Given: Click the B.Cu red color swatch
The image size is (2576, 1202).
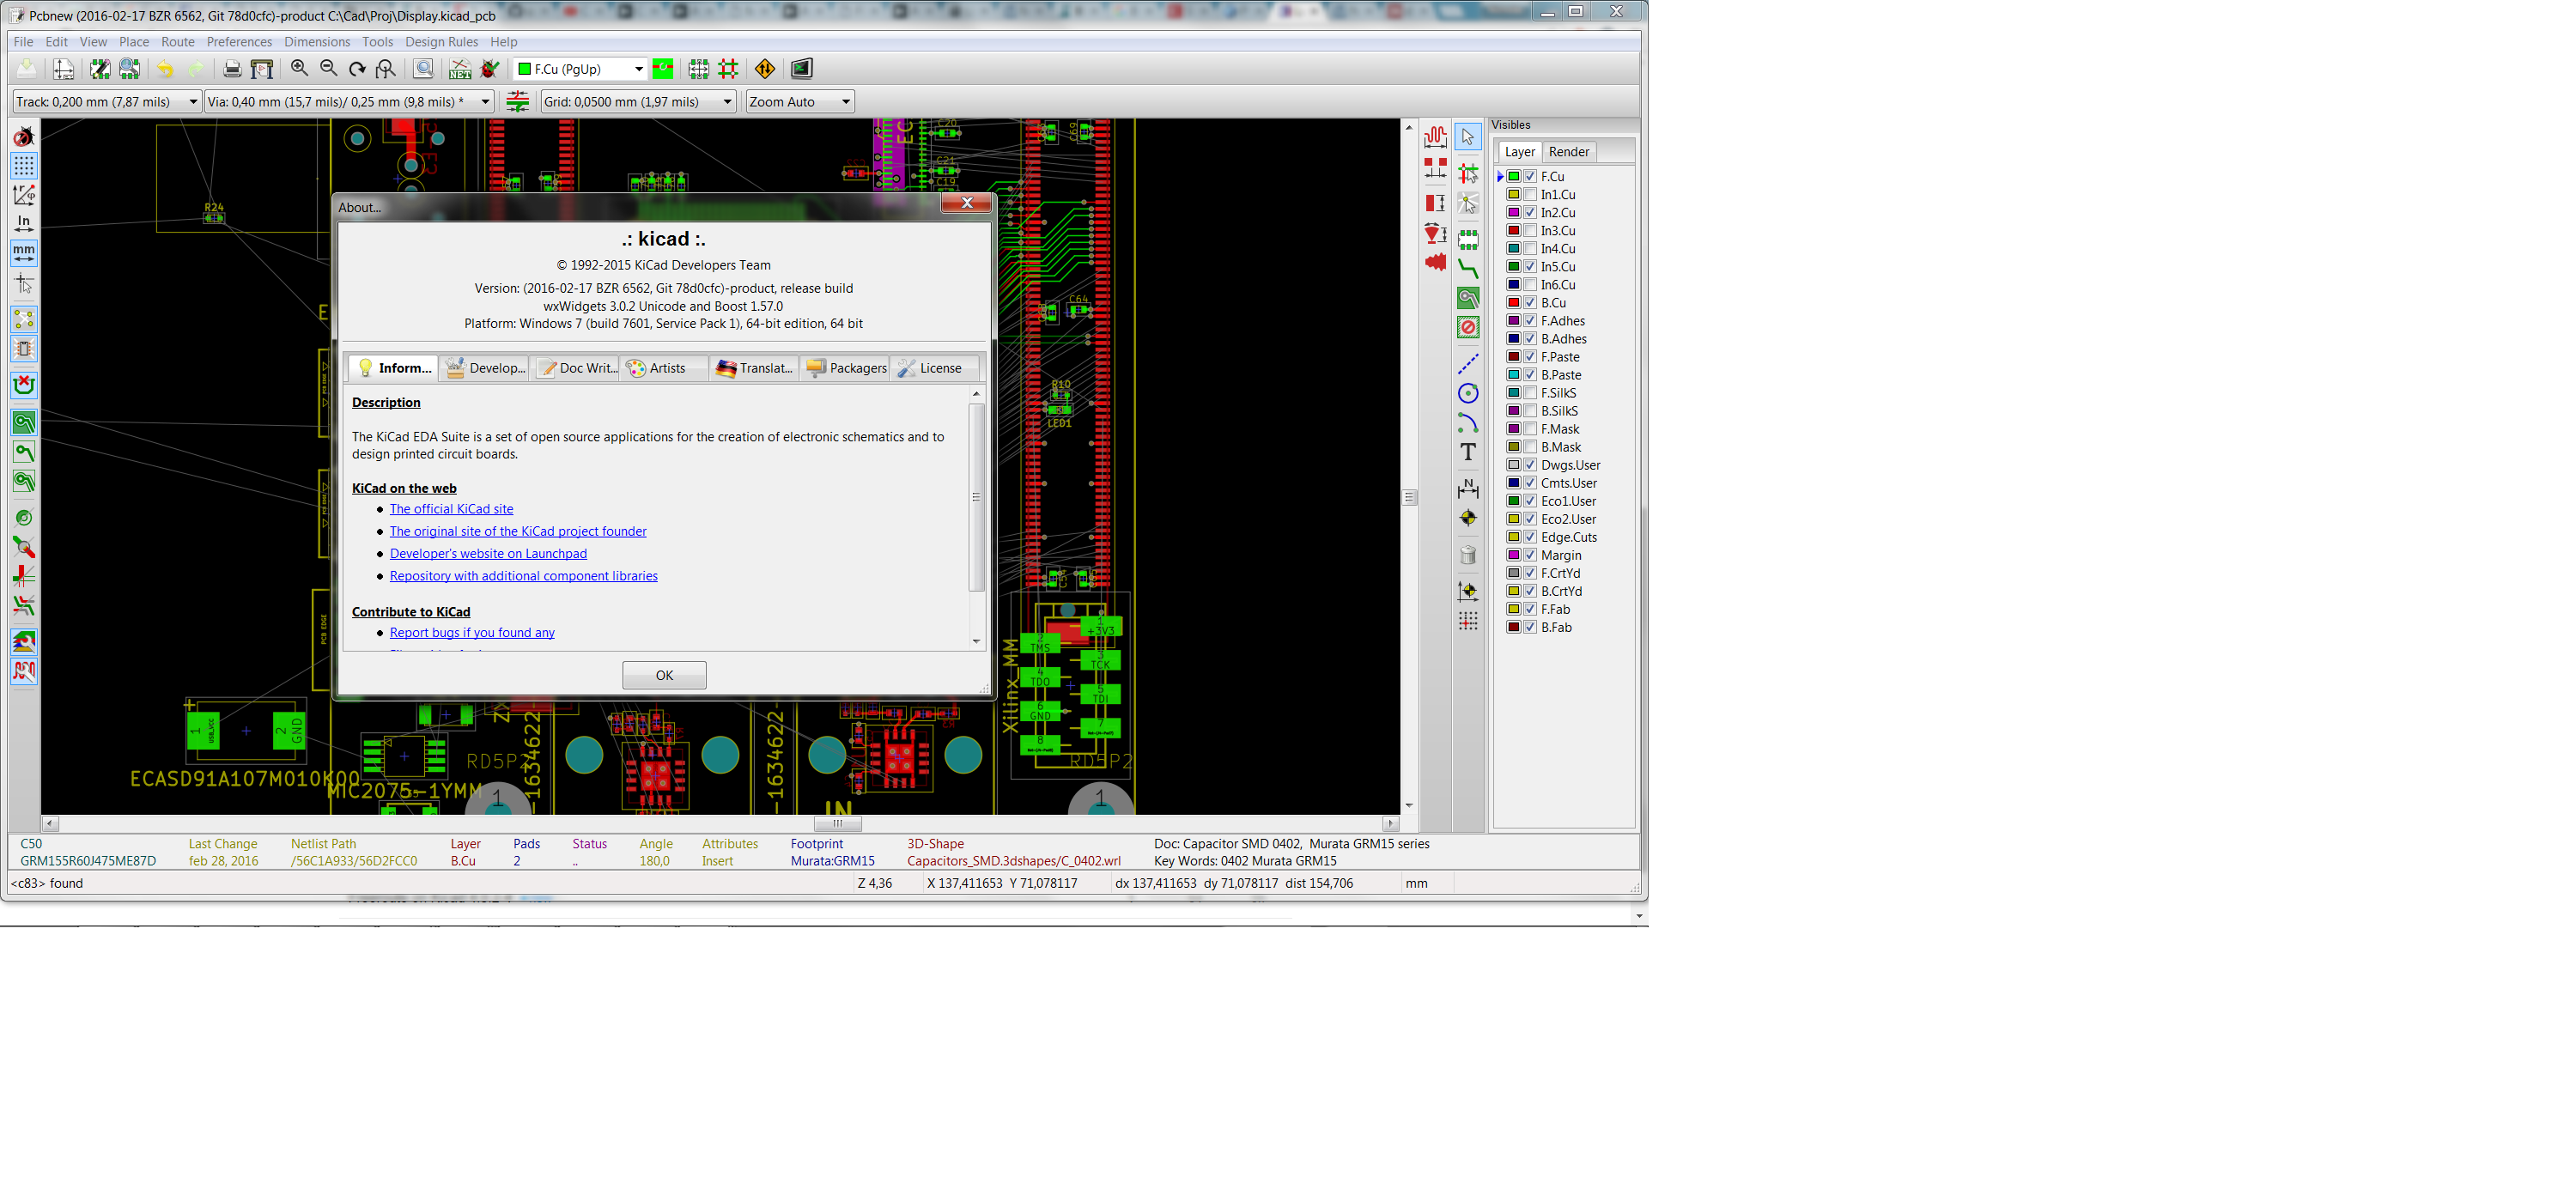Looking at the screenshot, I should click(x=1514, y=303).
